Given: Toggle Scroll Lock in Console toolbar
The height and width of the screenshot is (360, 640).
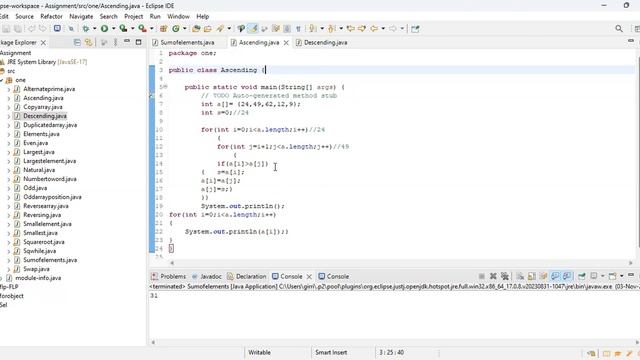Looking at the screenshot, I should click(x=532, y=276).
